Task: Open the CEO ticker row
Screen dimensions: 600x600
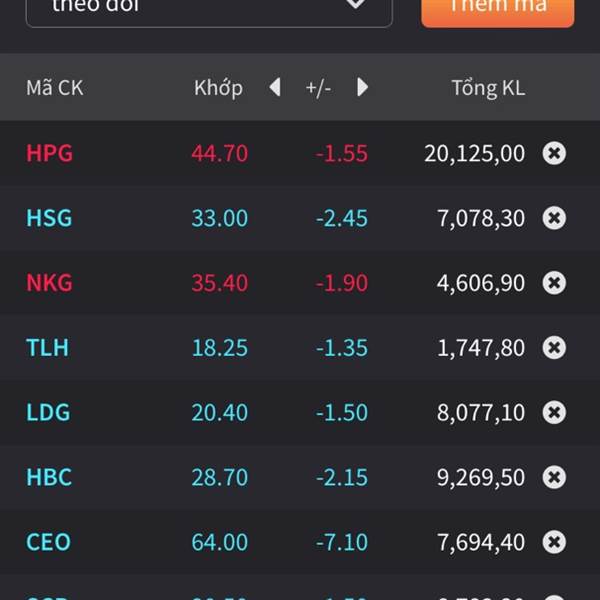Action: click(49, 542)
